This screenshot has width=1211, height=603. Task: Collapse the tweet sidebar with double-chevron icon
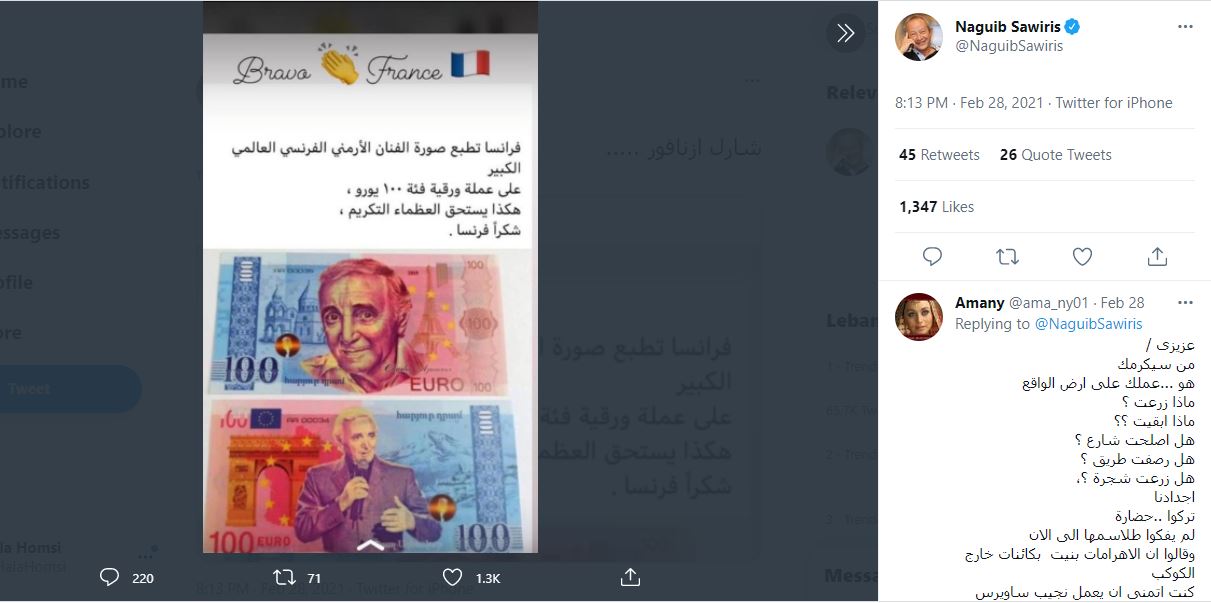point(846,33)
